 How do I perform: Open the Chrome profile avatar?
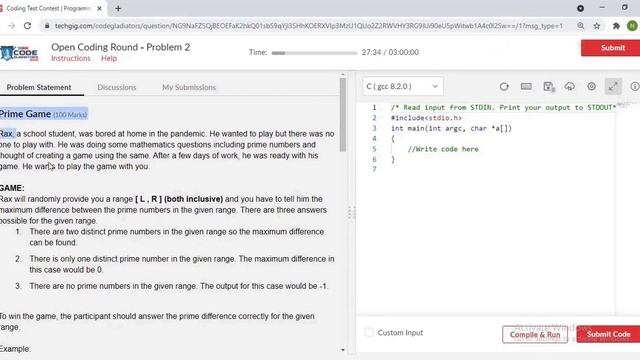pos(632,26)
